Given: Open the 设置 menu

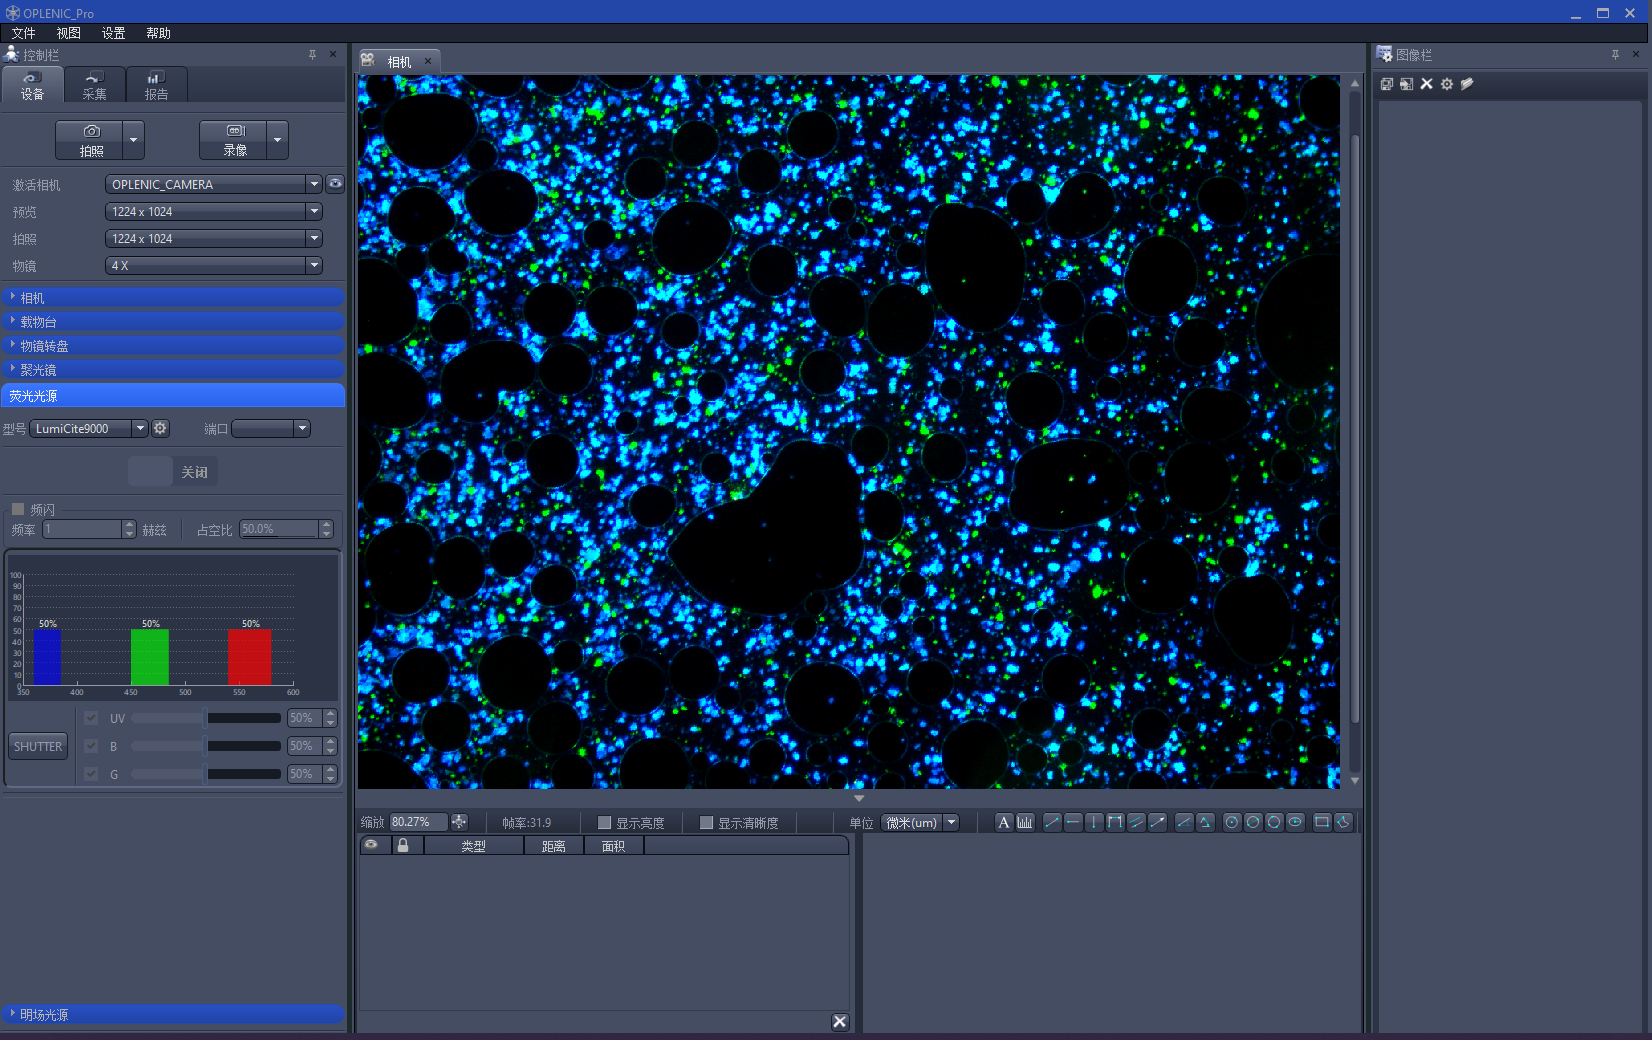Looking at the screenshot, I should pos(113,33).
